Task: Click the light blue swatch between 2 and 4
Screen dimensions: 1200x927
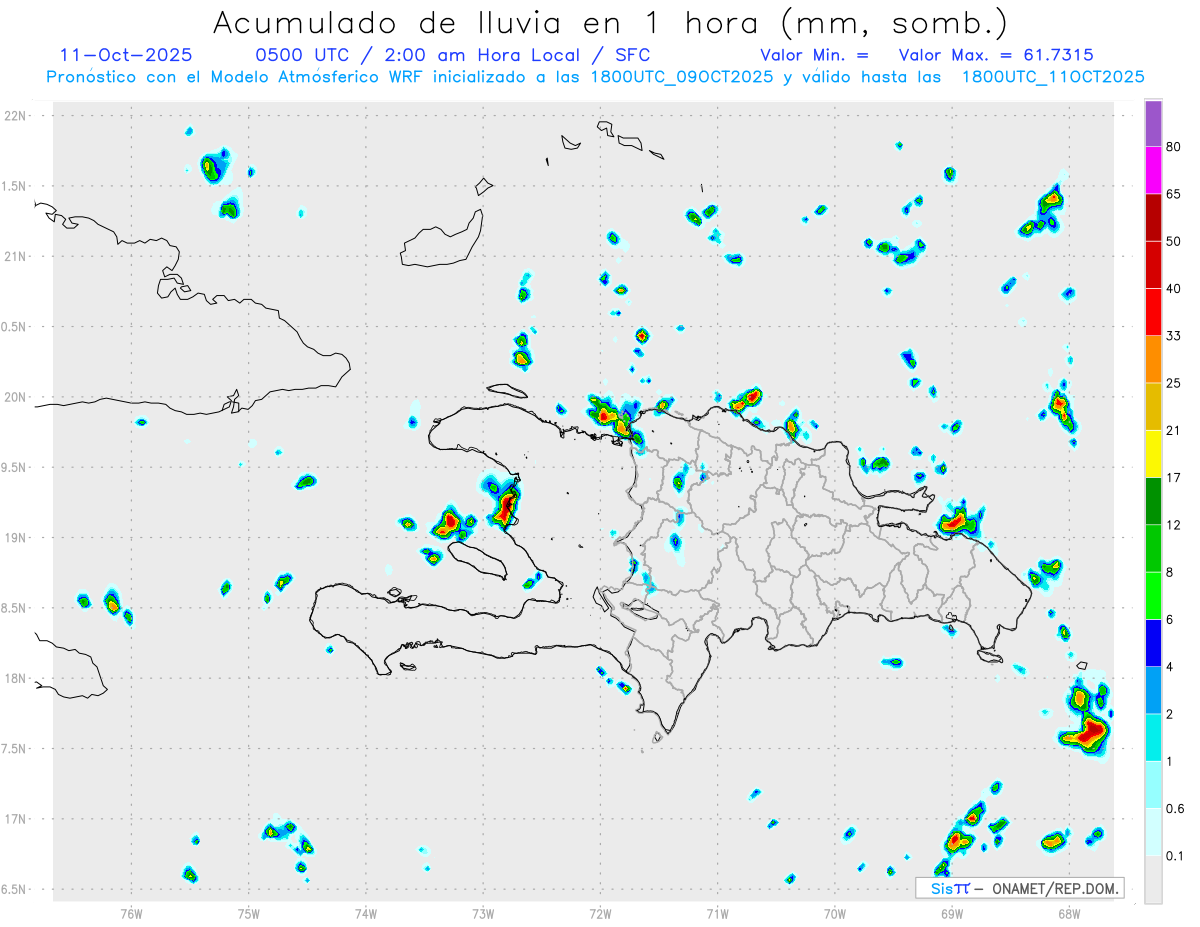Action: 1154,690
